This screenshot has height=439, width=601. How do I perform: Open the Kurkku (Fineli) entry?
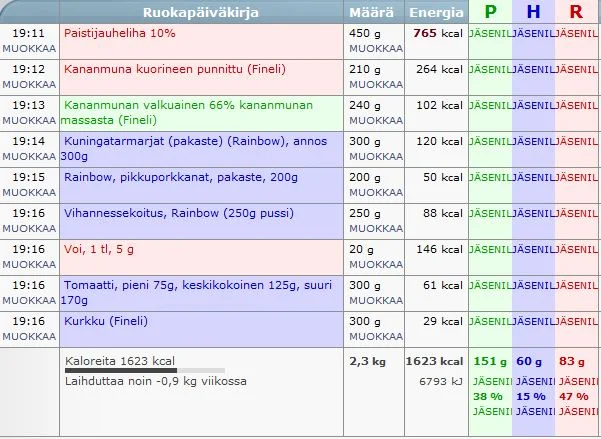[x=105, y=321]
